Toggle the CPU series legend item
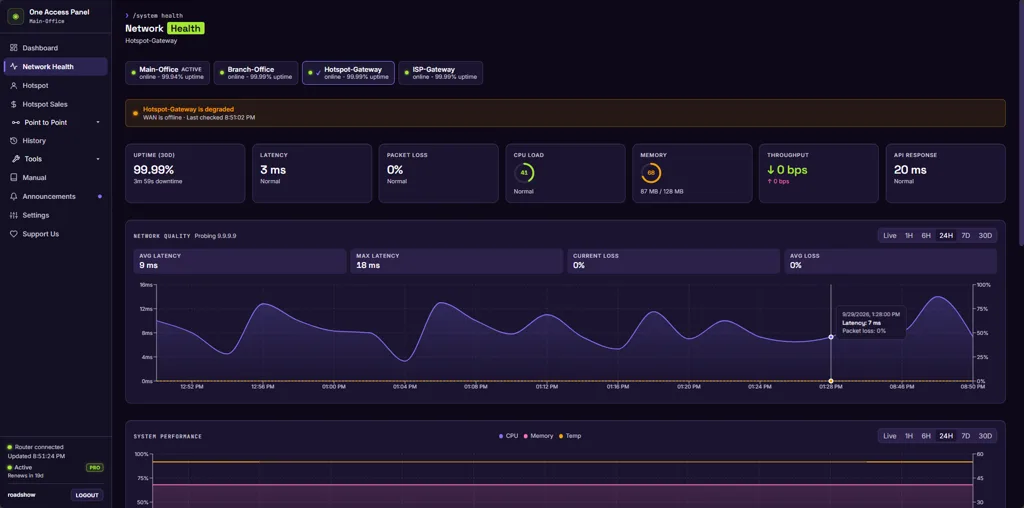1024x508 pixels. coord(508,436)
